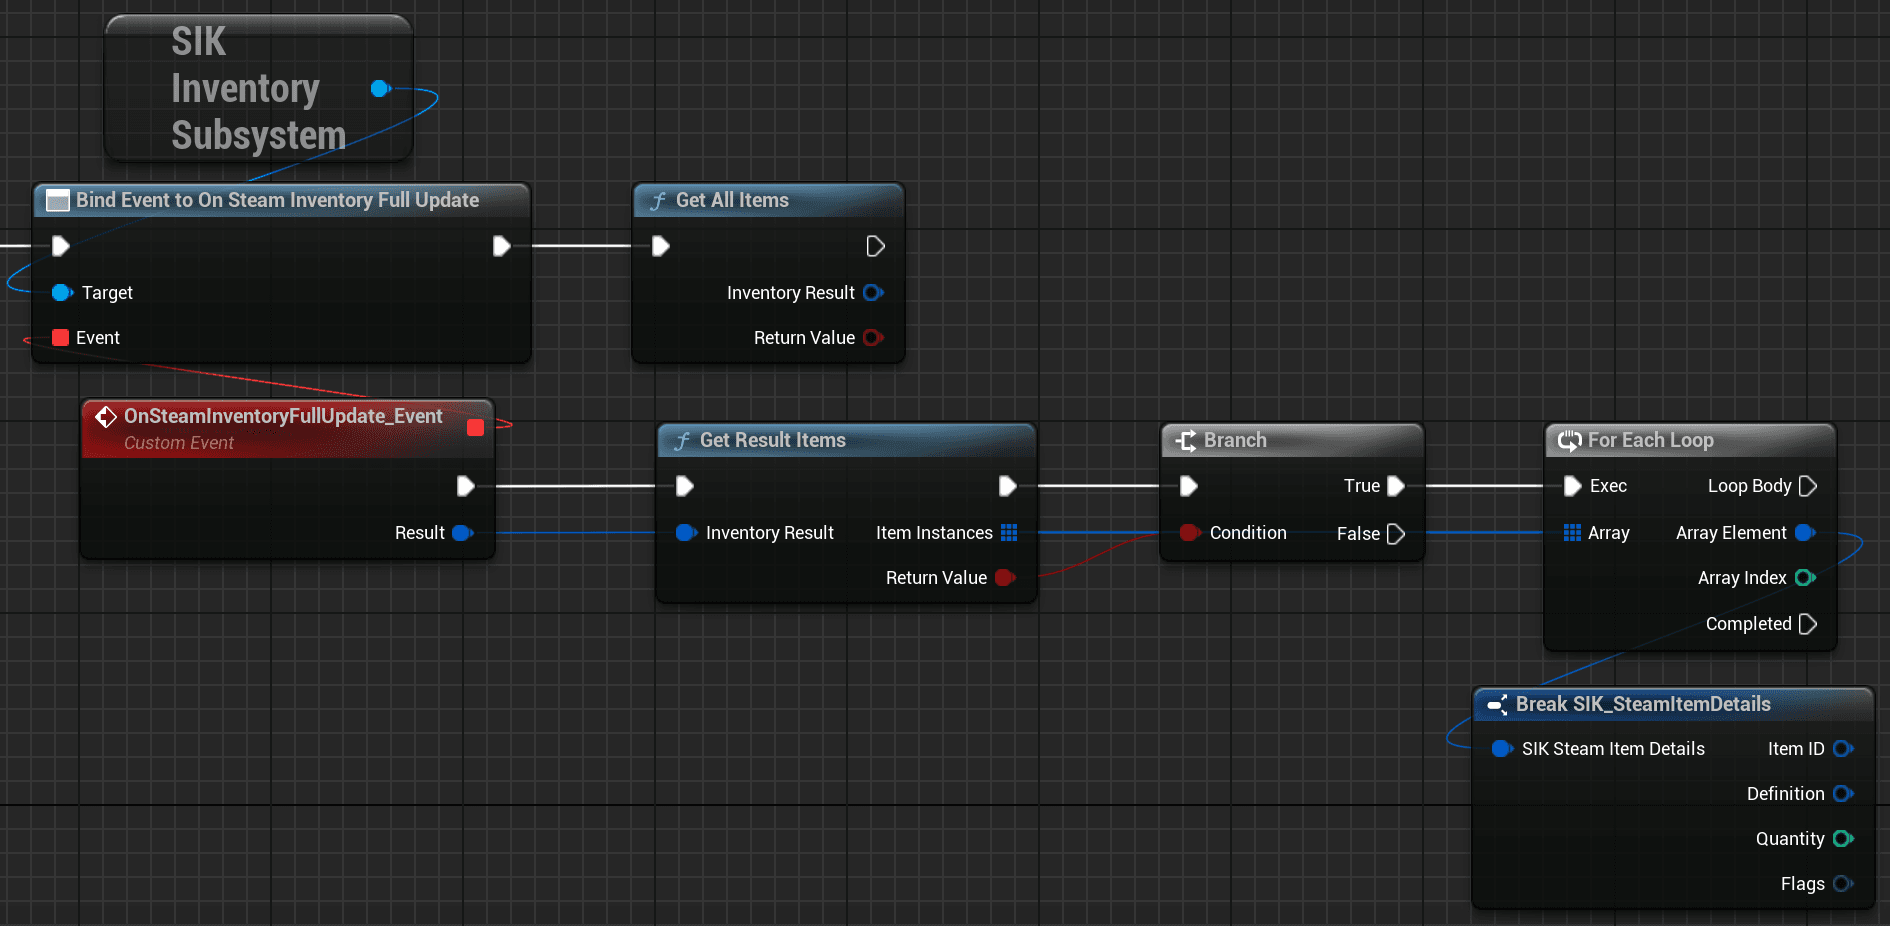Click the input exec pin on Get All Items
Image resolution: width=1890 pixels, height=926 pixels.
[661, 246]
